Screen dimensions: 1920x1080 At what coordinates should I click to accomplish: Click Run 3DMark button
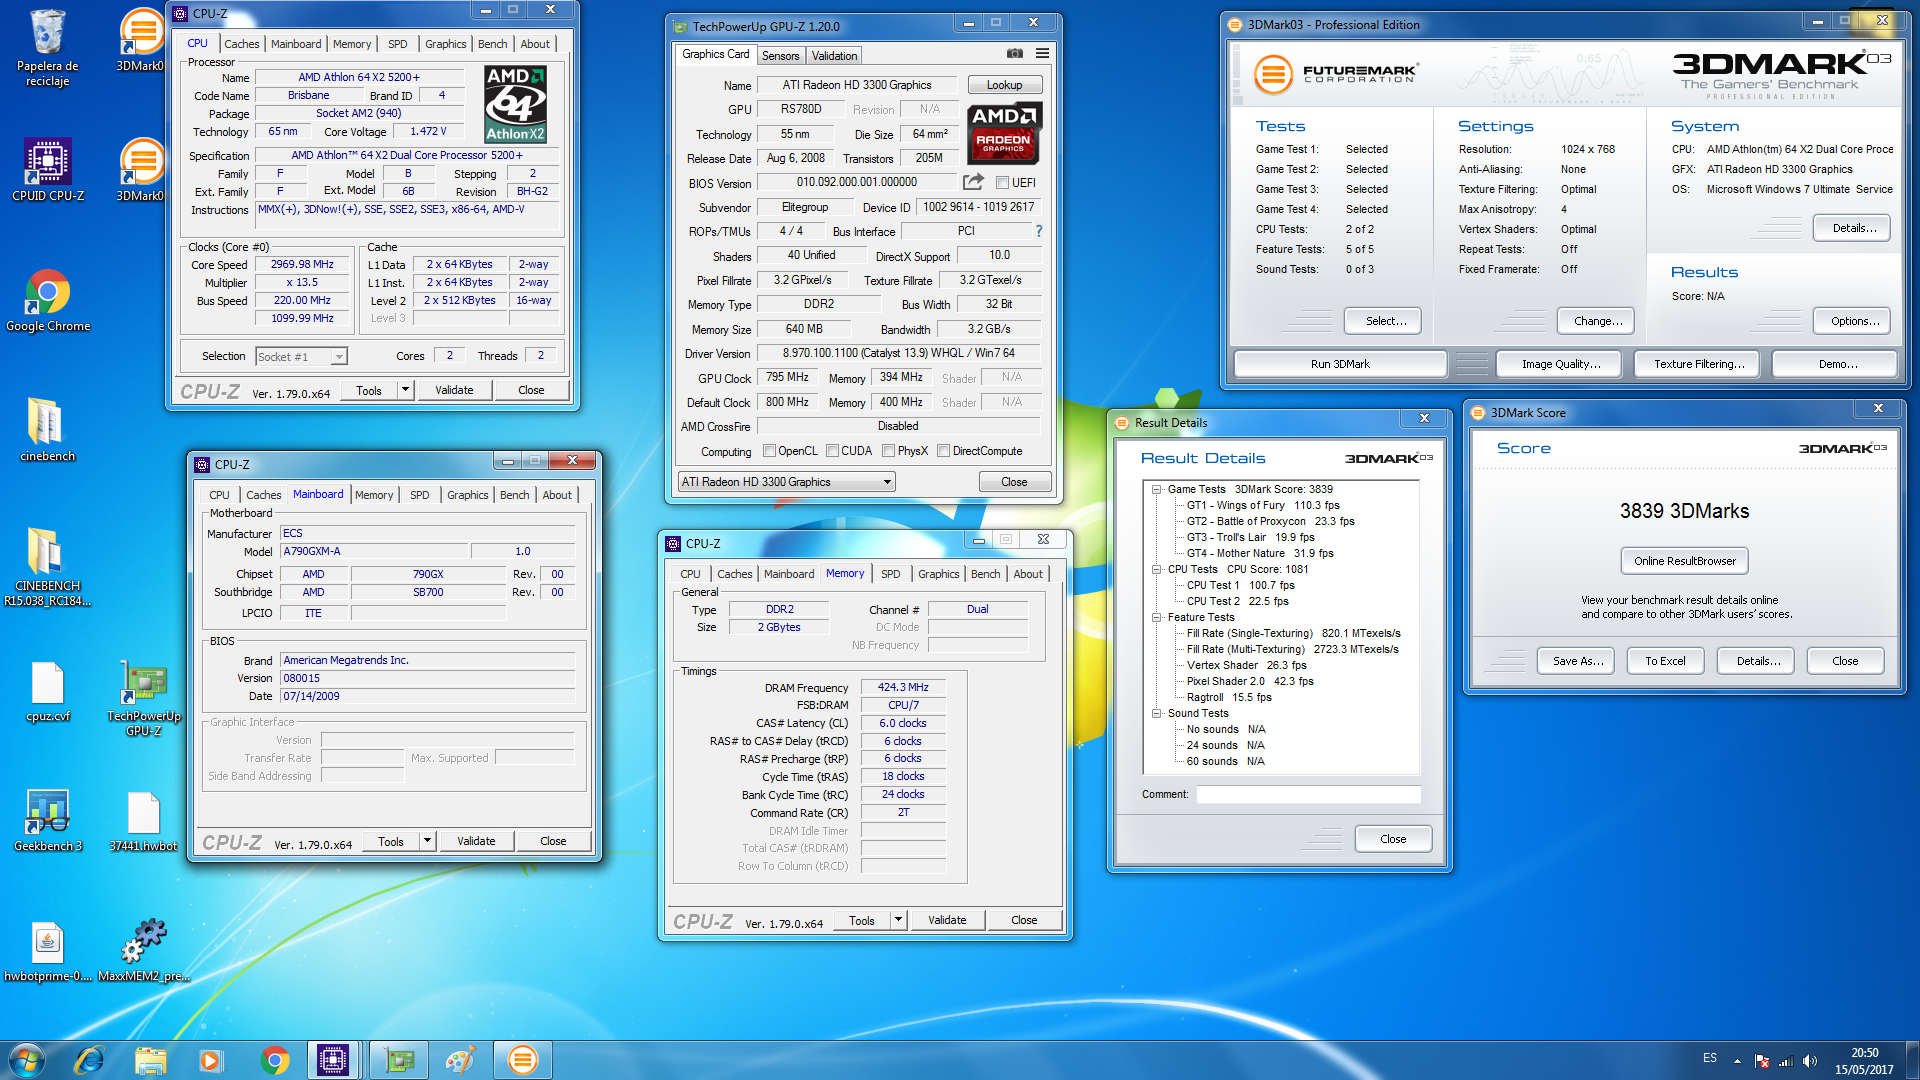[1340, 364]
